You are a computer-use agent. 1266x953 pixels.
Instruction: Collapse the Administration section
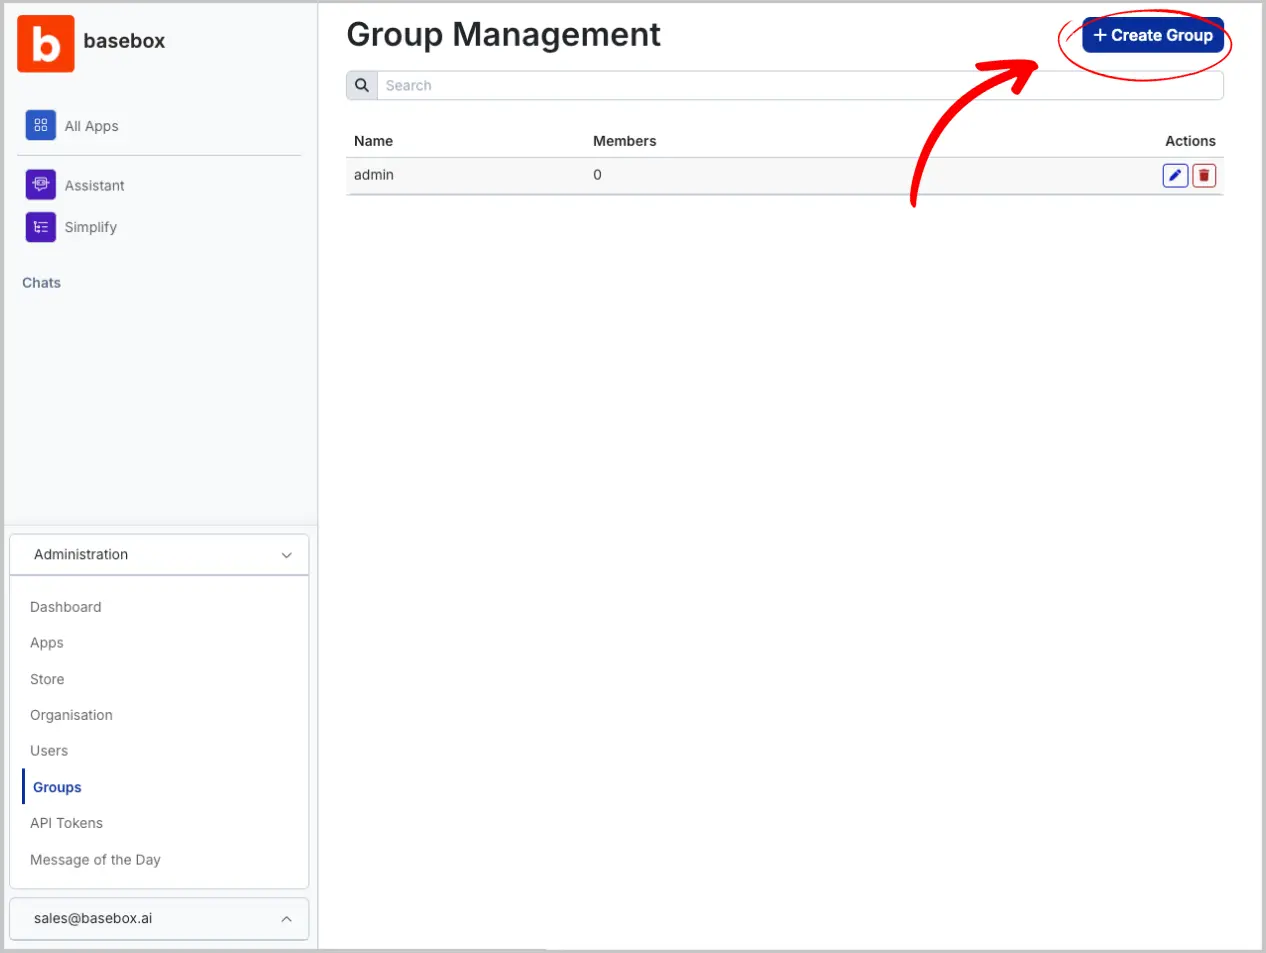[x=286, y=555]
